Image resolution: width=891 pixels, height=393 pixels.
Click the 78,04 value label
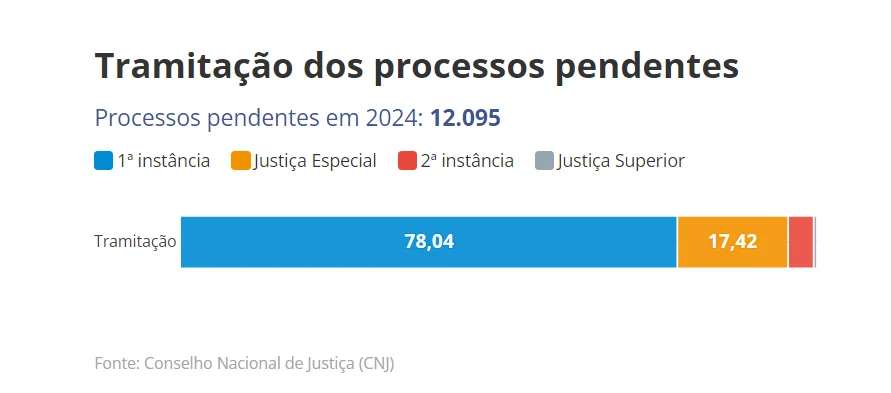pyautogui.click(x=429, y=242)
